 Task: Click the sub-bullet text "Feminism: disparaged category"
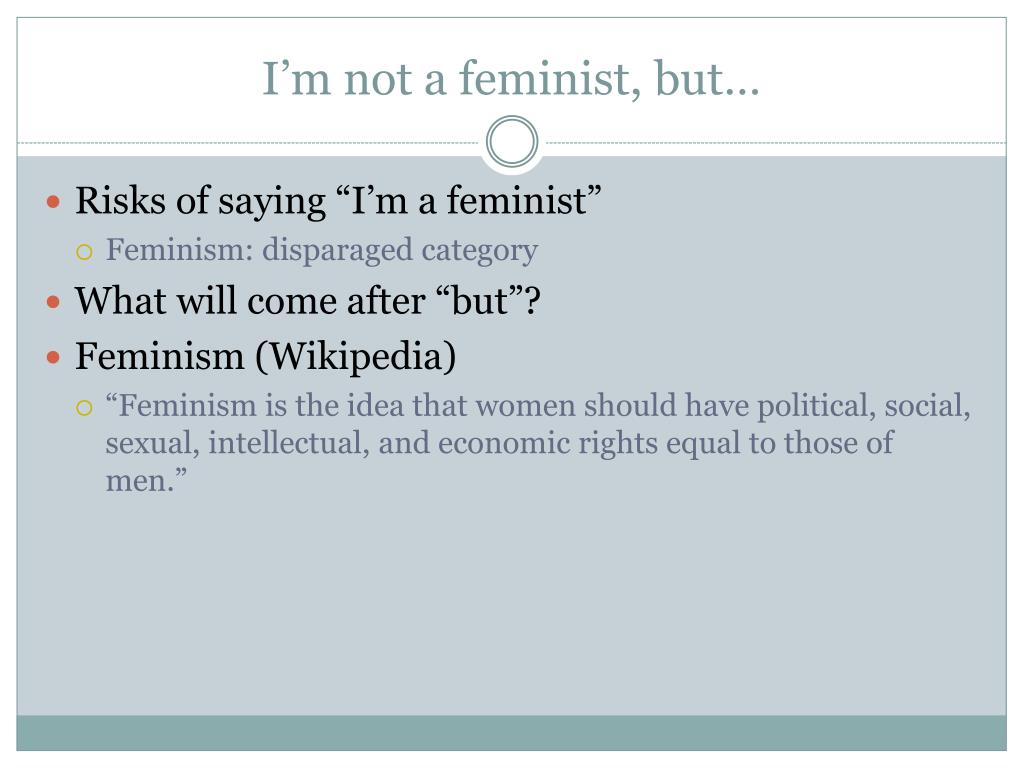[322, 250]
